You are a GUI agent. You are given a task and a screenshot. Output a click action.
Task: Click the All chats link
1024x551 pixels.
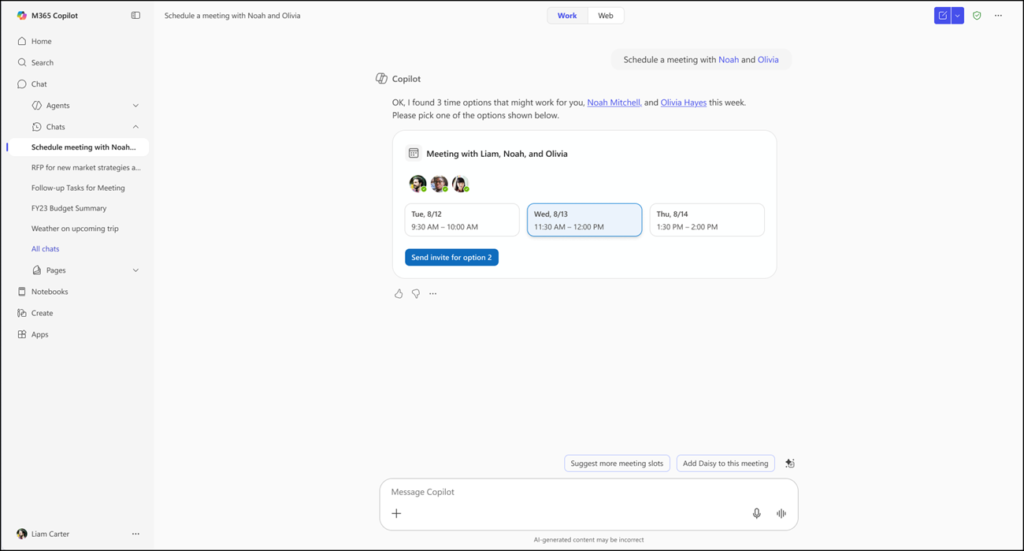click(45, 249)
